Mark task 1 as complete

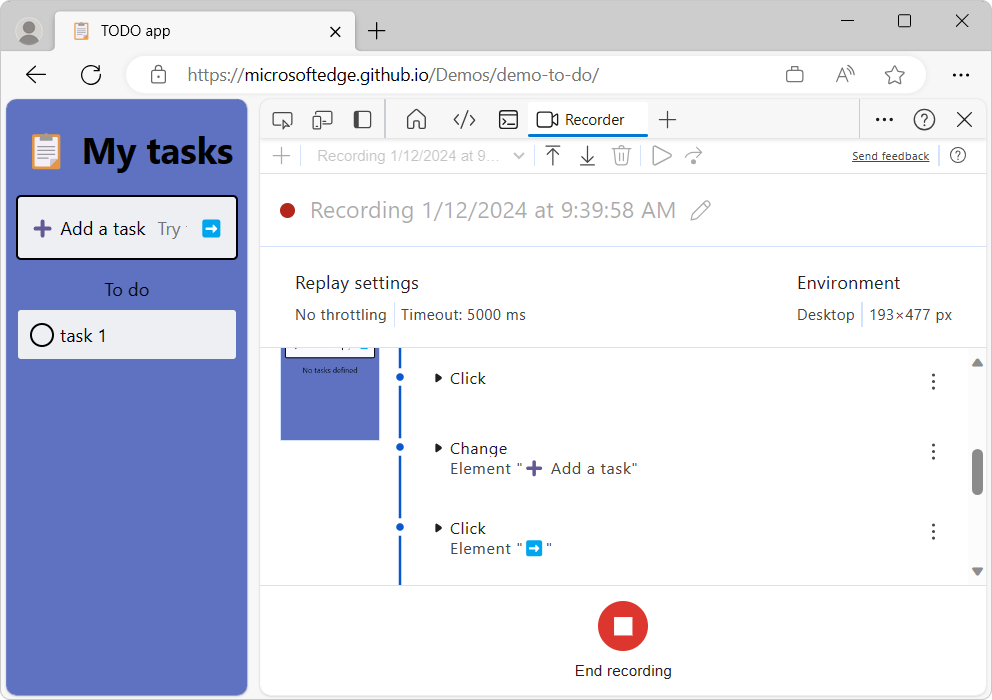(41, 335)
